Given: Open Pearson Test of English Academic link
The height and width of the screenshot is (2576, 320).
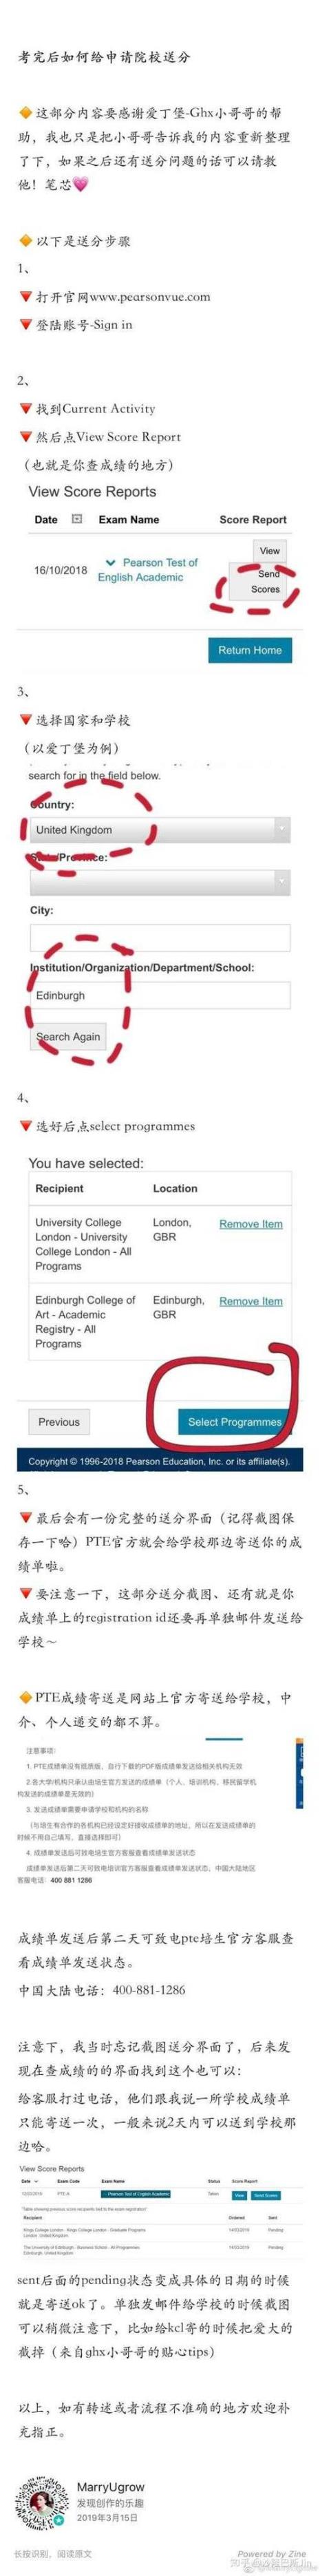Looking at the screenshot, I should pos(148,569).
